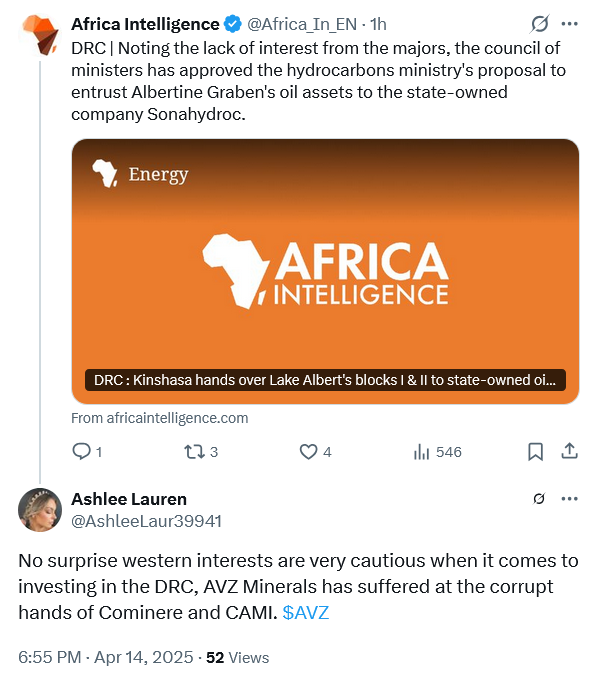Click the $AVZ cashtag link
The image size is (598, 678).
click(306, 612)
